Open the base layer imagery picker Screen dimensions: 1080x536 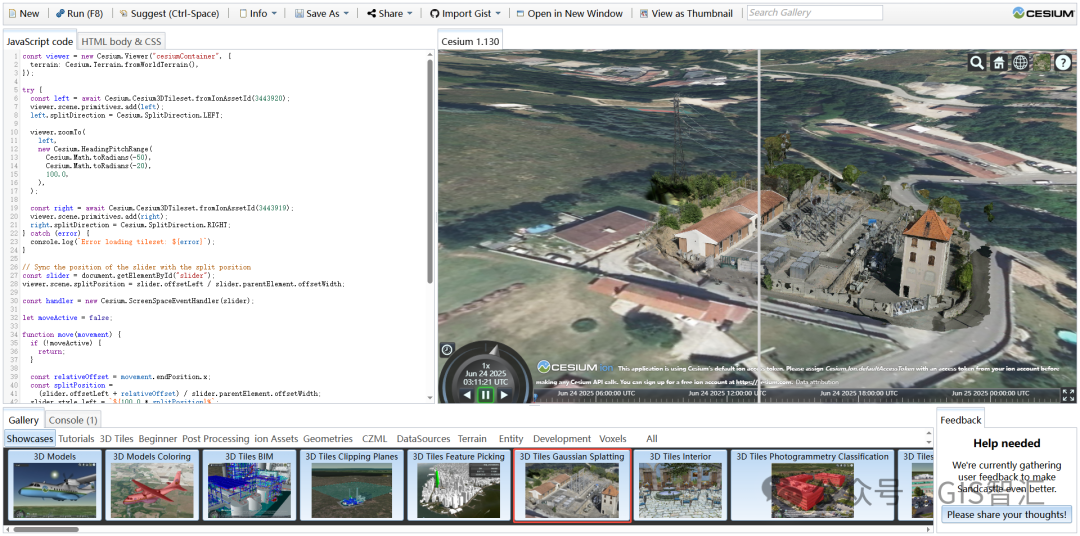(x=1042, y=63)
